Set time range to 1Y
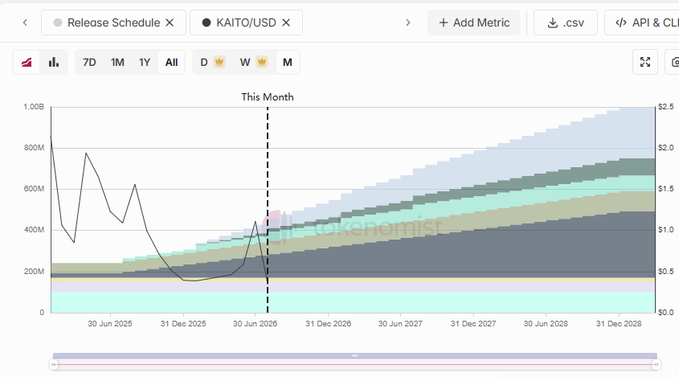 [145, 62]
